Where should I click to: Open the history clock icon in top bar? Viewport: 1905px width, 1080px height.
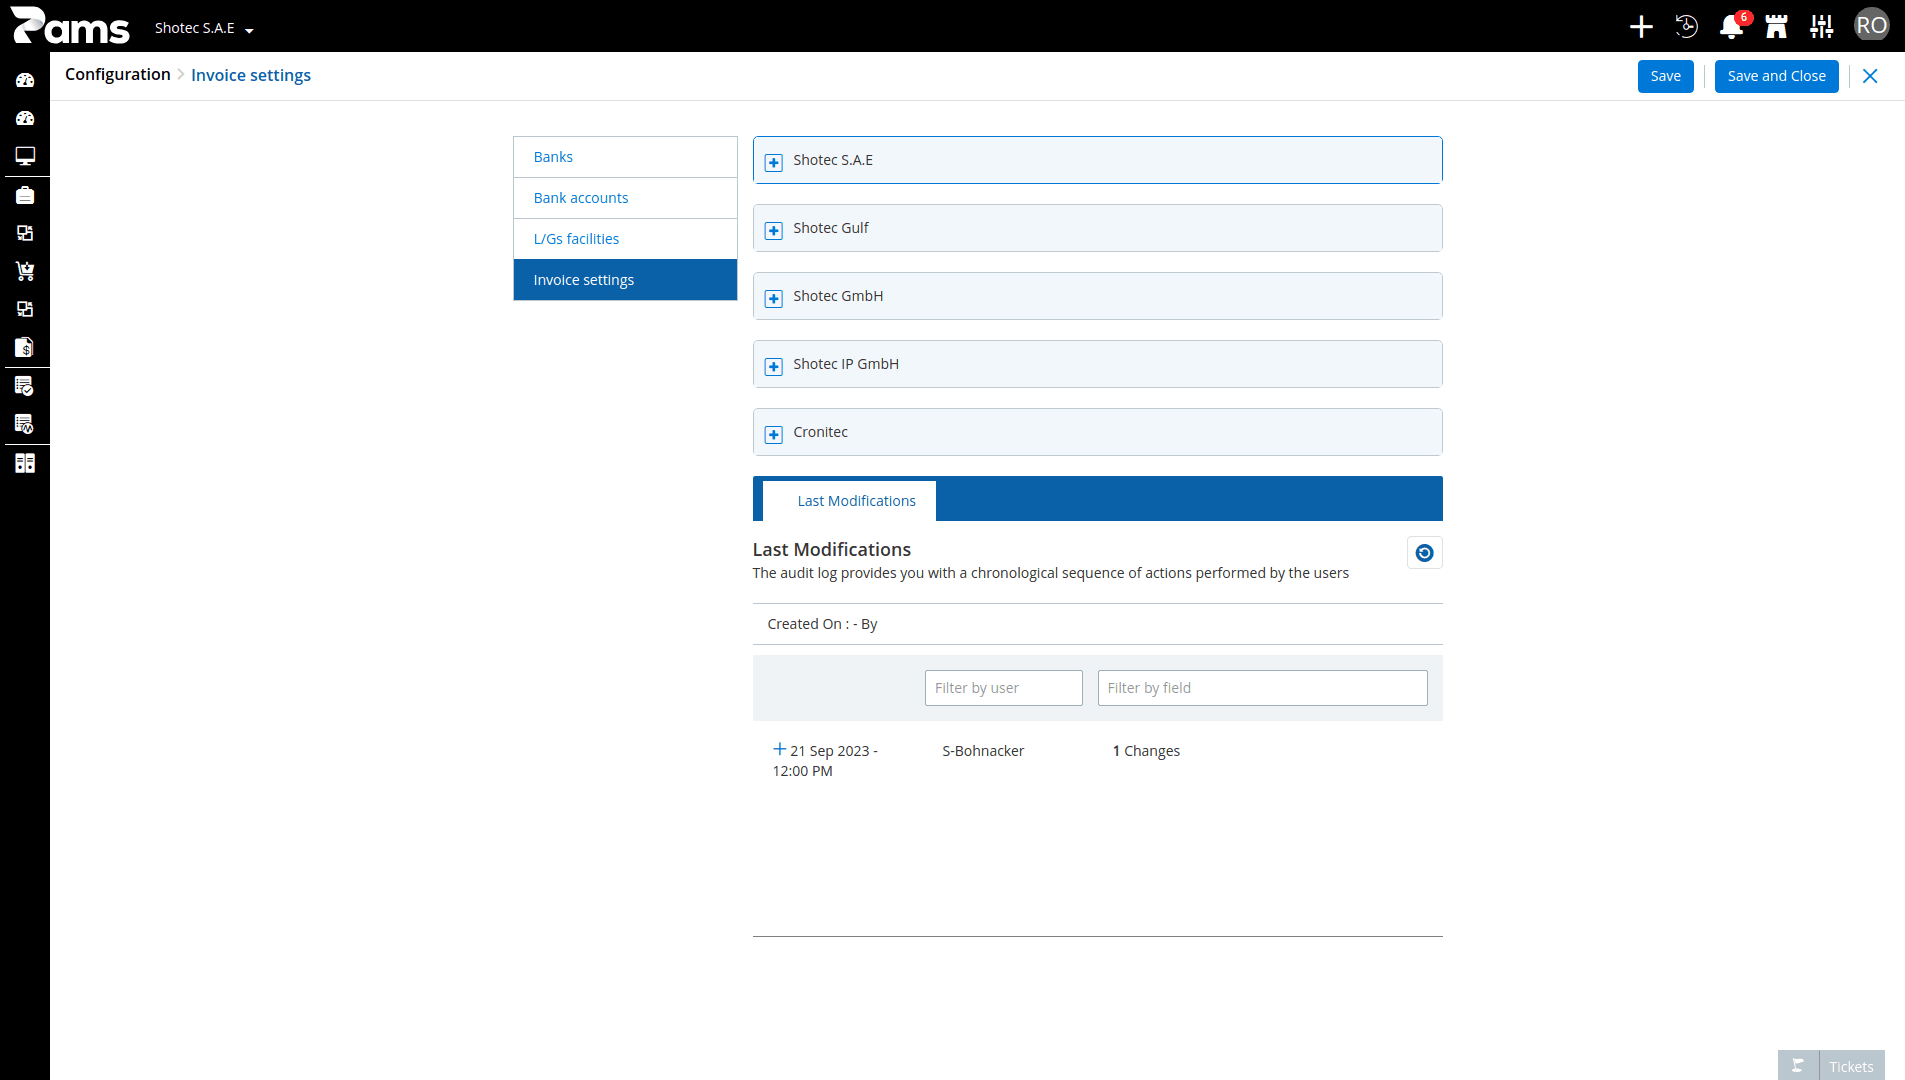pyautogui.click(x=1686, y=27)
